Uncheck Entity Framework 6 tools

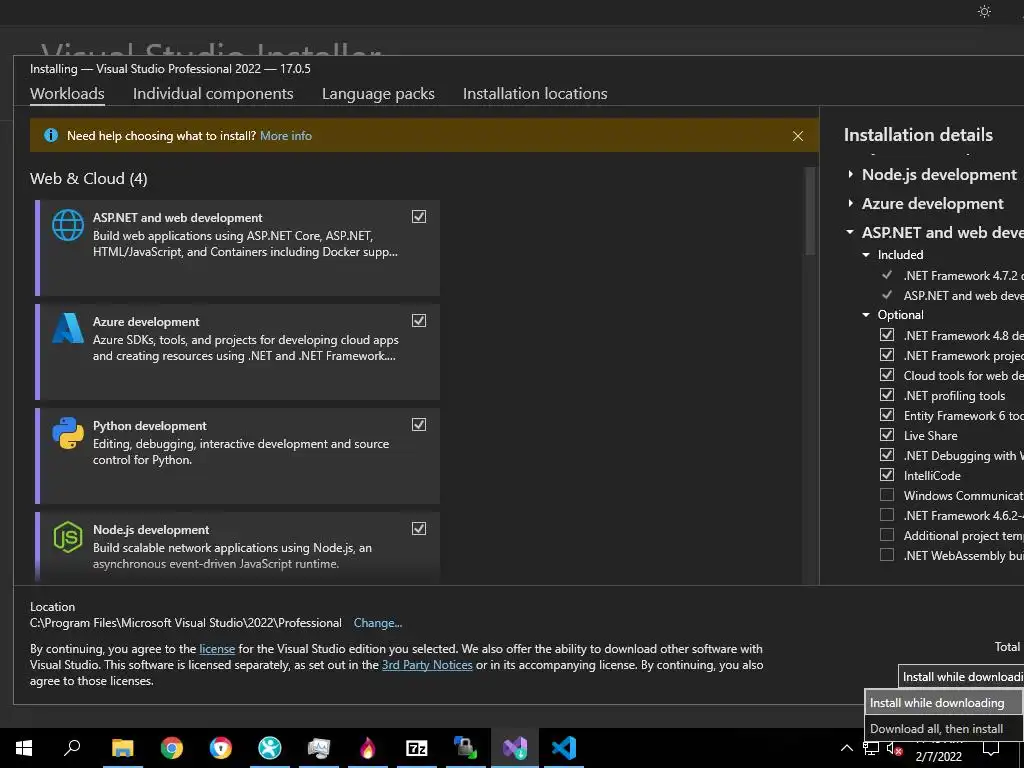point(886,415)
